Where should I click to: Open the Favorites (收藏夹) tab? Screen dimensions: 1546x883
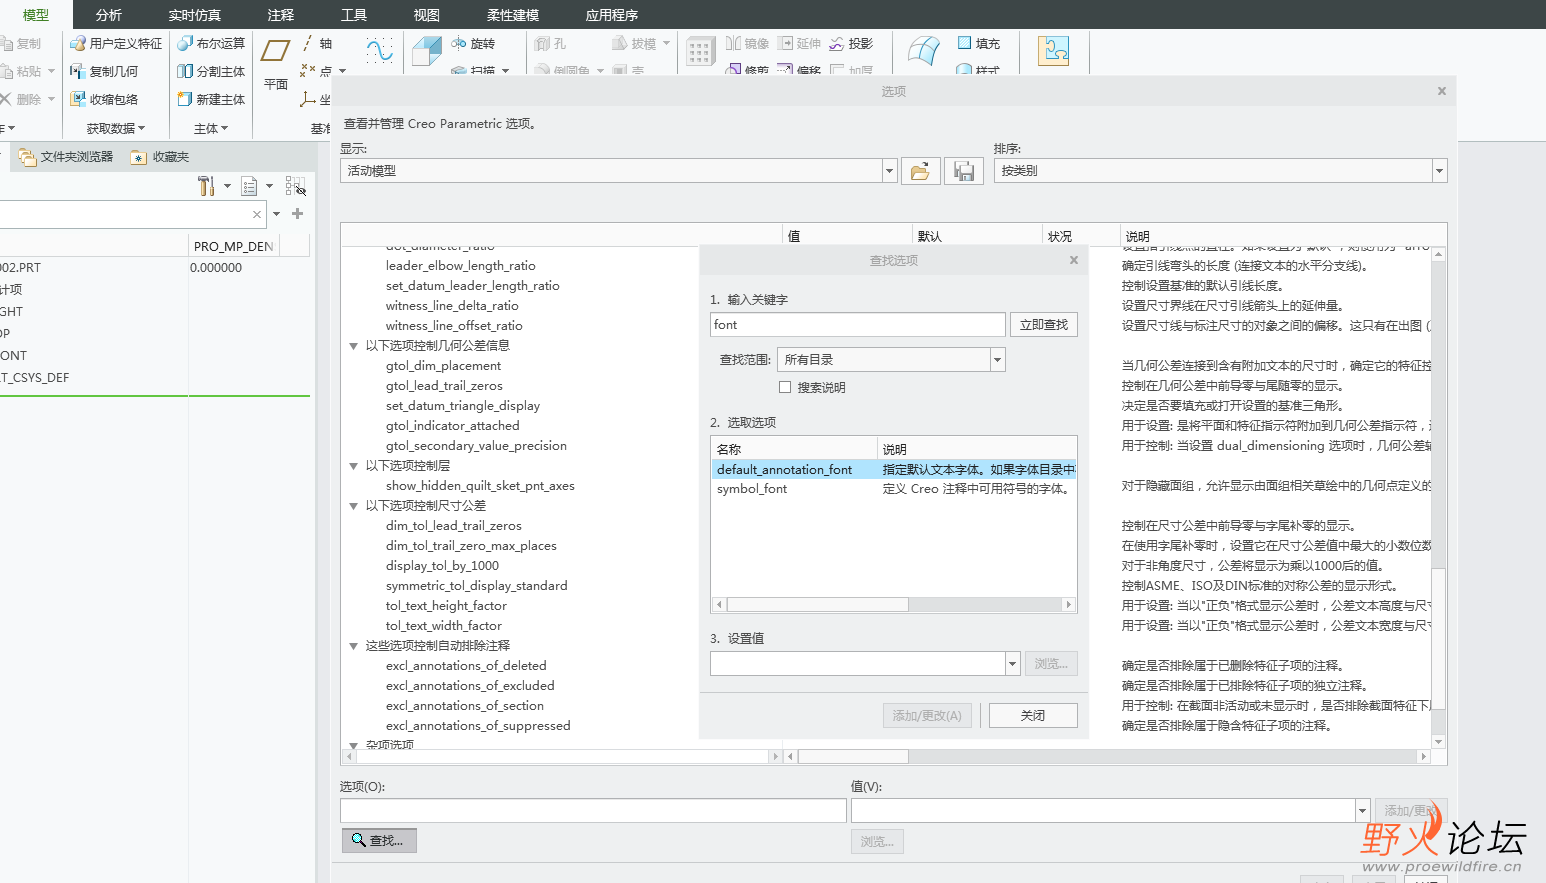coord(160,157)
